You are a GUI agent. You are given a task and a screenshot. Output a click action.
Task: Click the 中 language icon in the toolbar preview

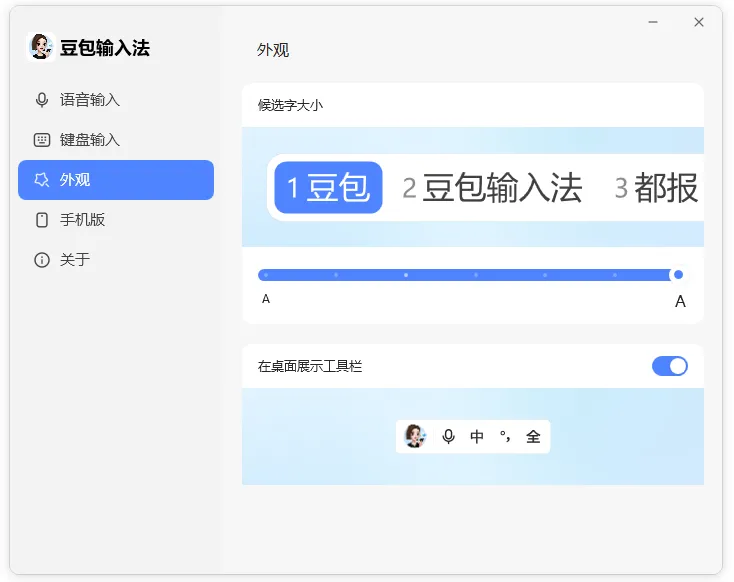point(477,436)
